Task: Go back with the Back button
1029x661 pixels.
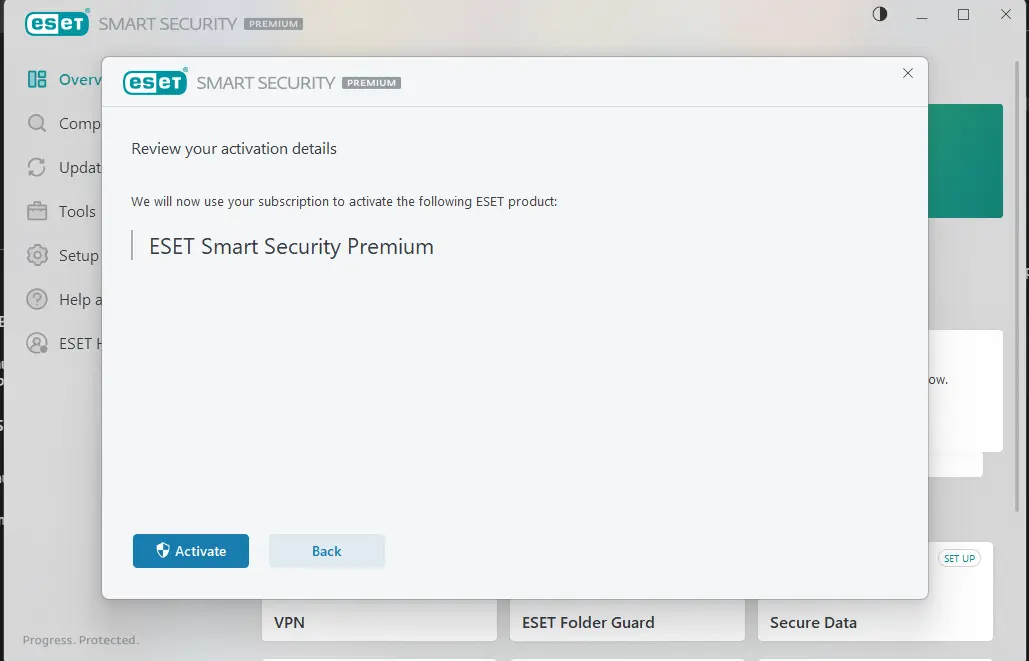Action: (327, 551)
